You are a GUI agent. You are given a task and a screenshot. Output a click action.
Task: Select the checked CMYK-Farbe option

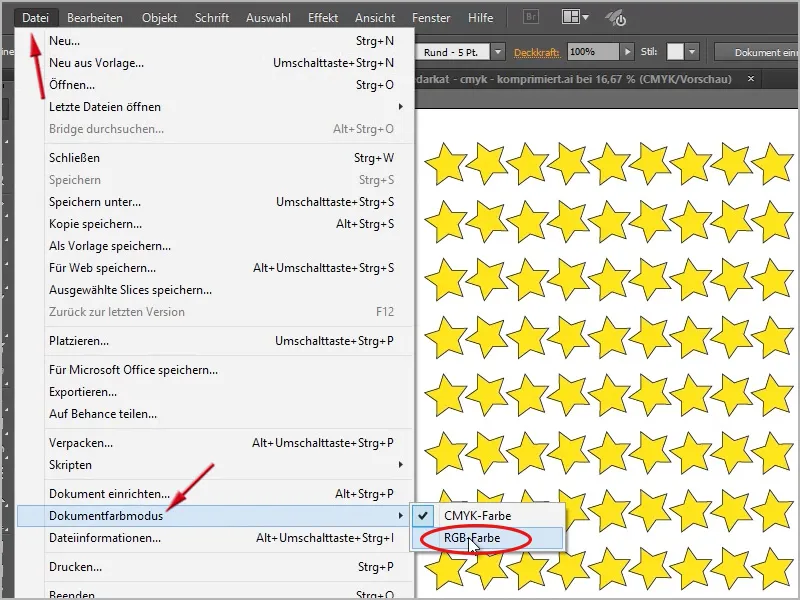coord(488,515)
